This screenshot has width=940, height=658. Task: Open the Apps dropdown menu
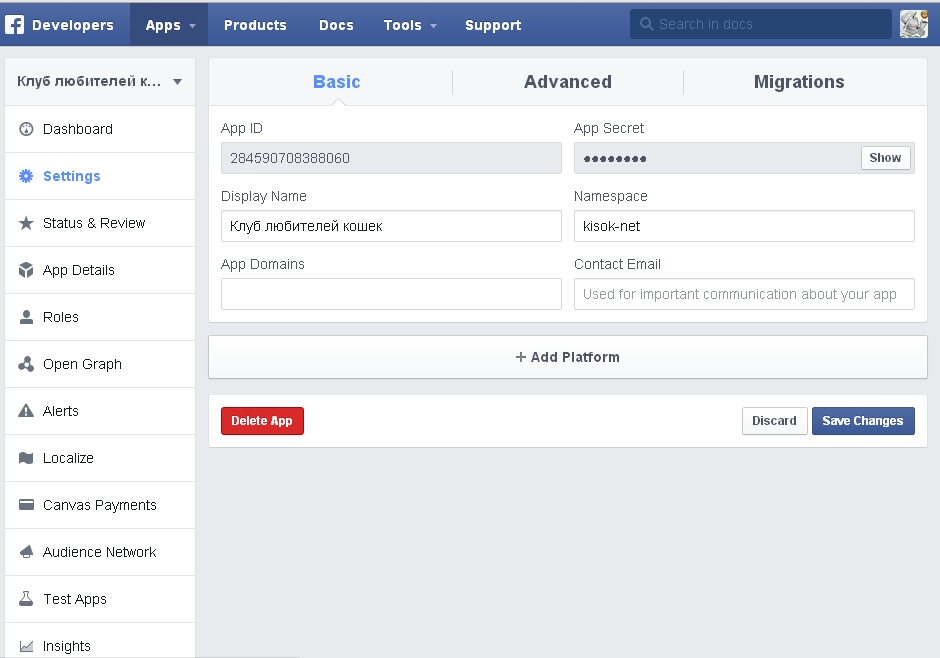coord(170,25)
